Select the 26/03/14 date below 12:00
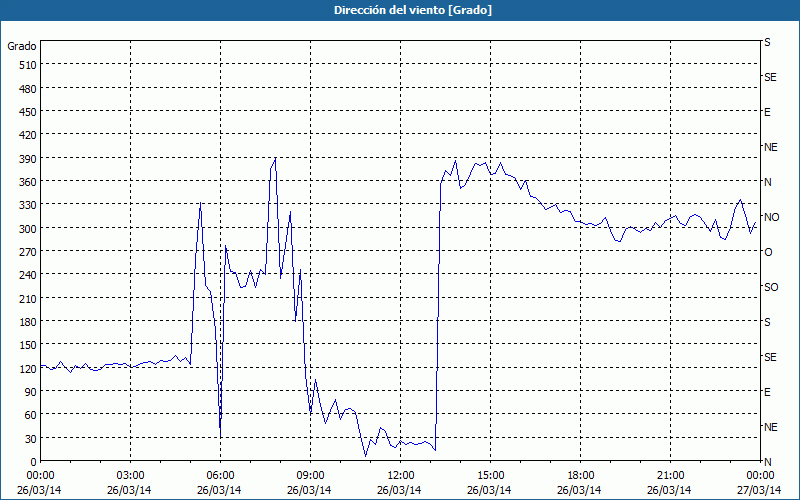This screenshot has width=800, height=500. click(399, 490)
